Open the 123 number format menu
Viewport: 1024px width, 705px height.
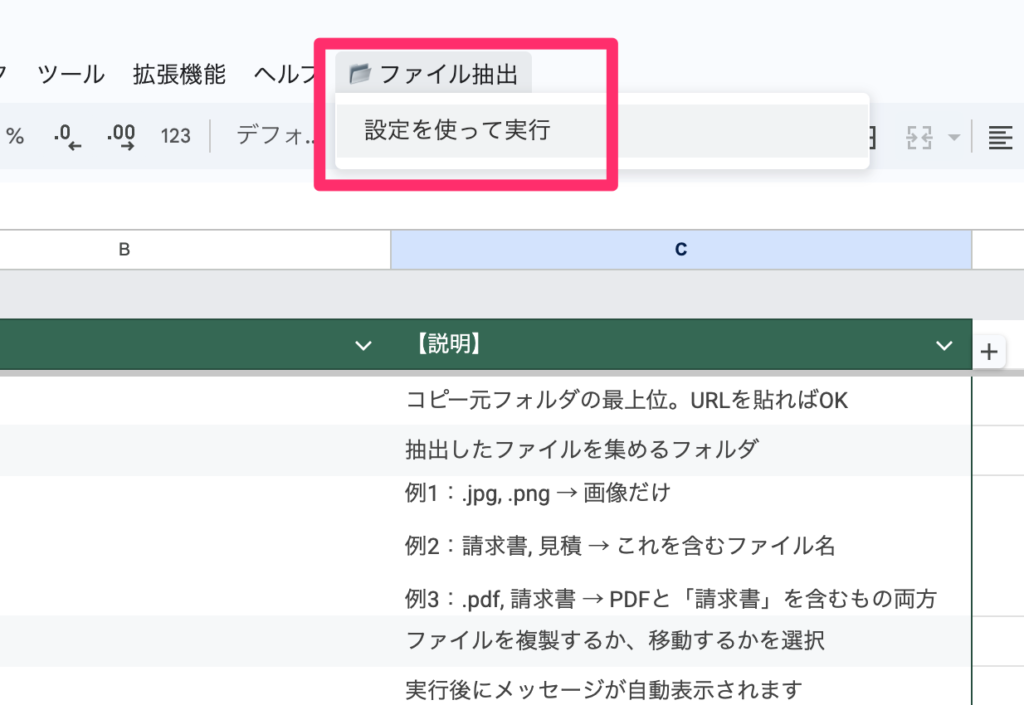point(175,136)
